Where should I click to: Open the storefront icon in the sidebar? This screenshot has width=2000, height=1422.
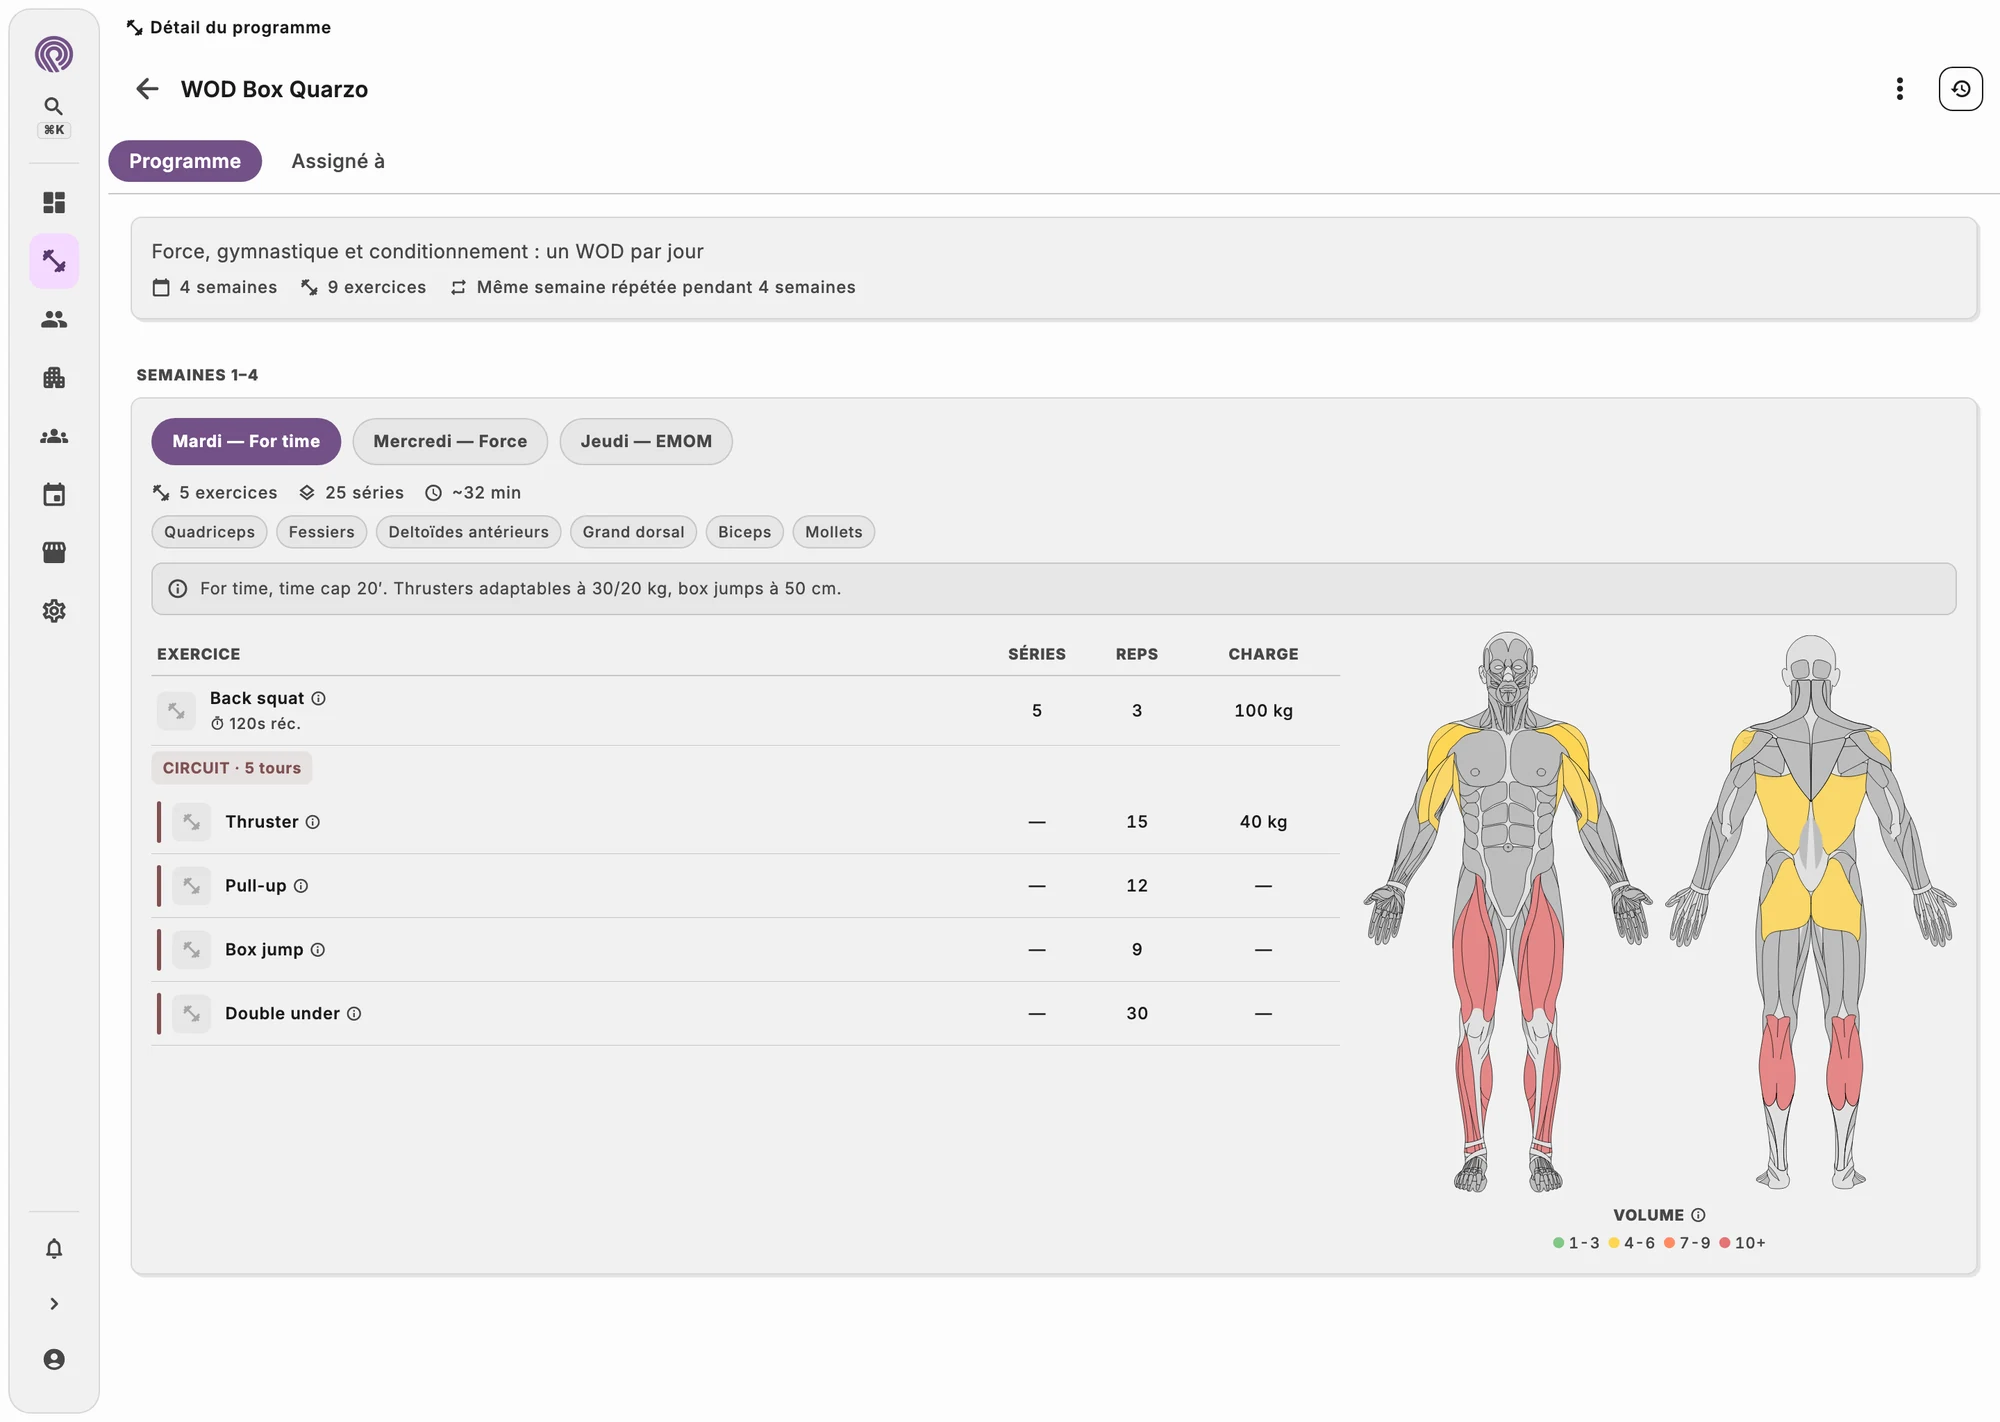tap(54, 553)
